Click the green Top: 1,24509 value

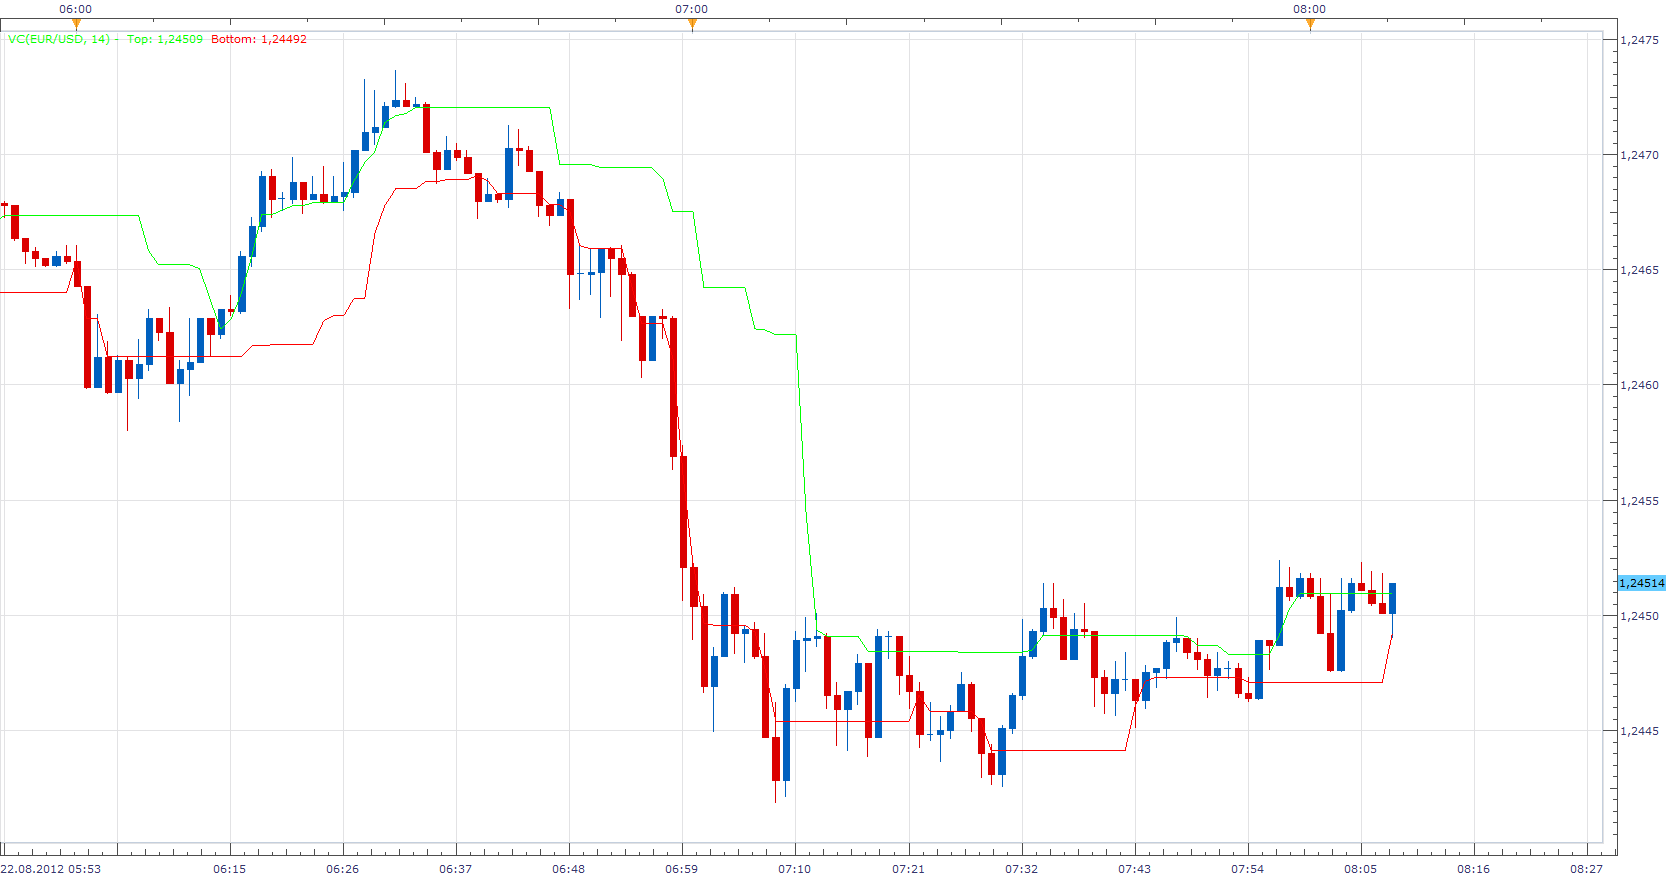pyautogui.click(x=165, y=39)
